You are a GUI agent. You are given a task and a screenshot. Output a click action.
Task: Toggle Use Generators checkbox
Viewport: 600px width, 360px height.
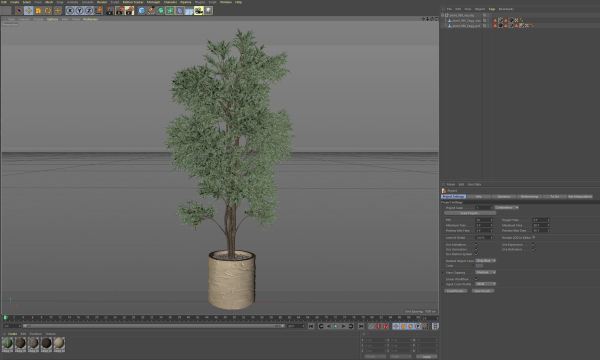tap(476, 249)
